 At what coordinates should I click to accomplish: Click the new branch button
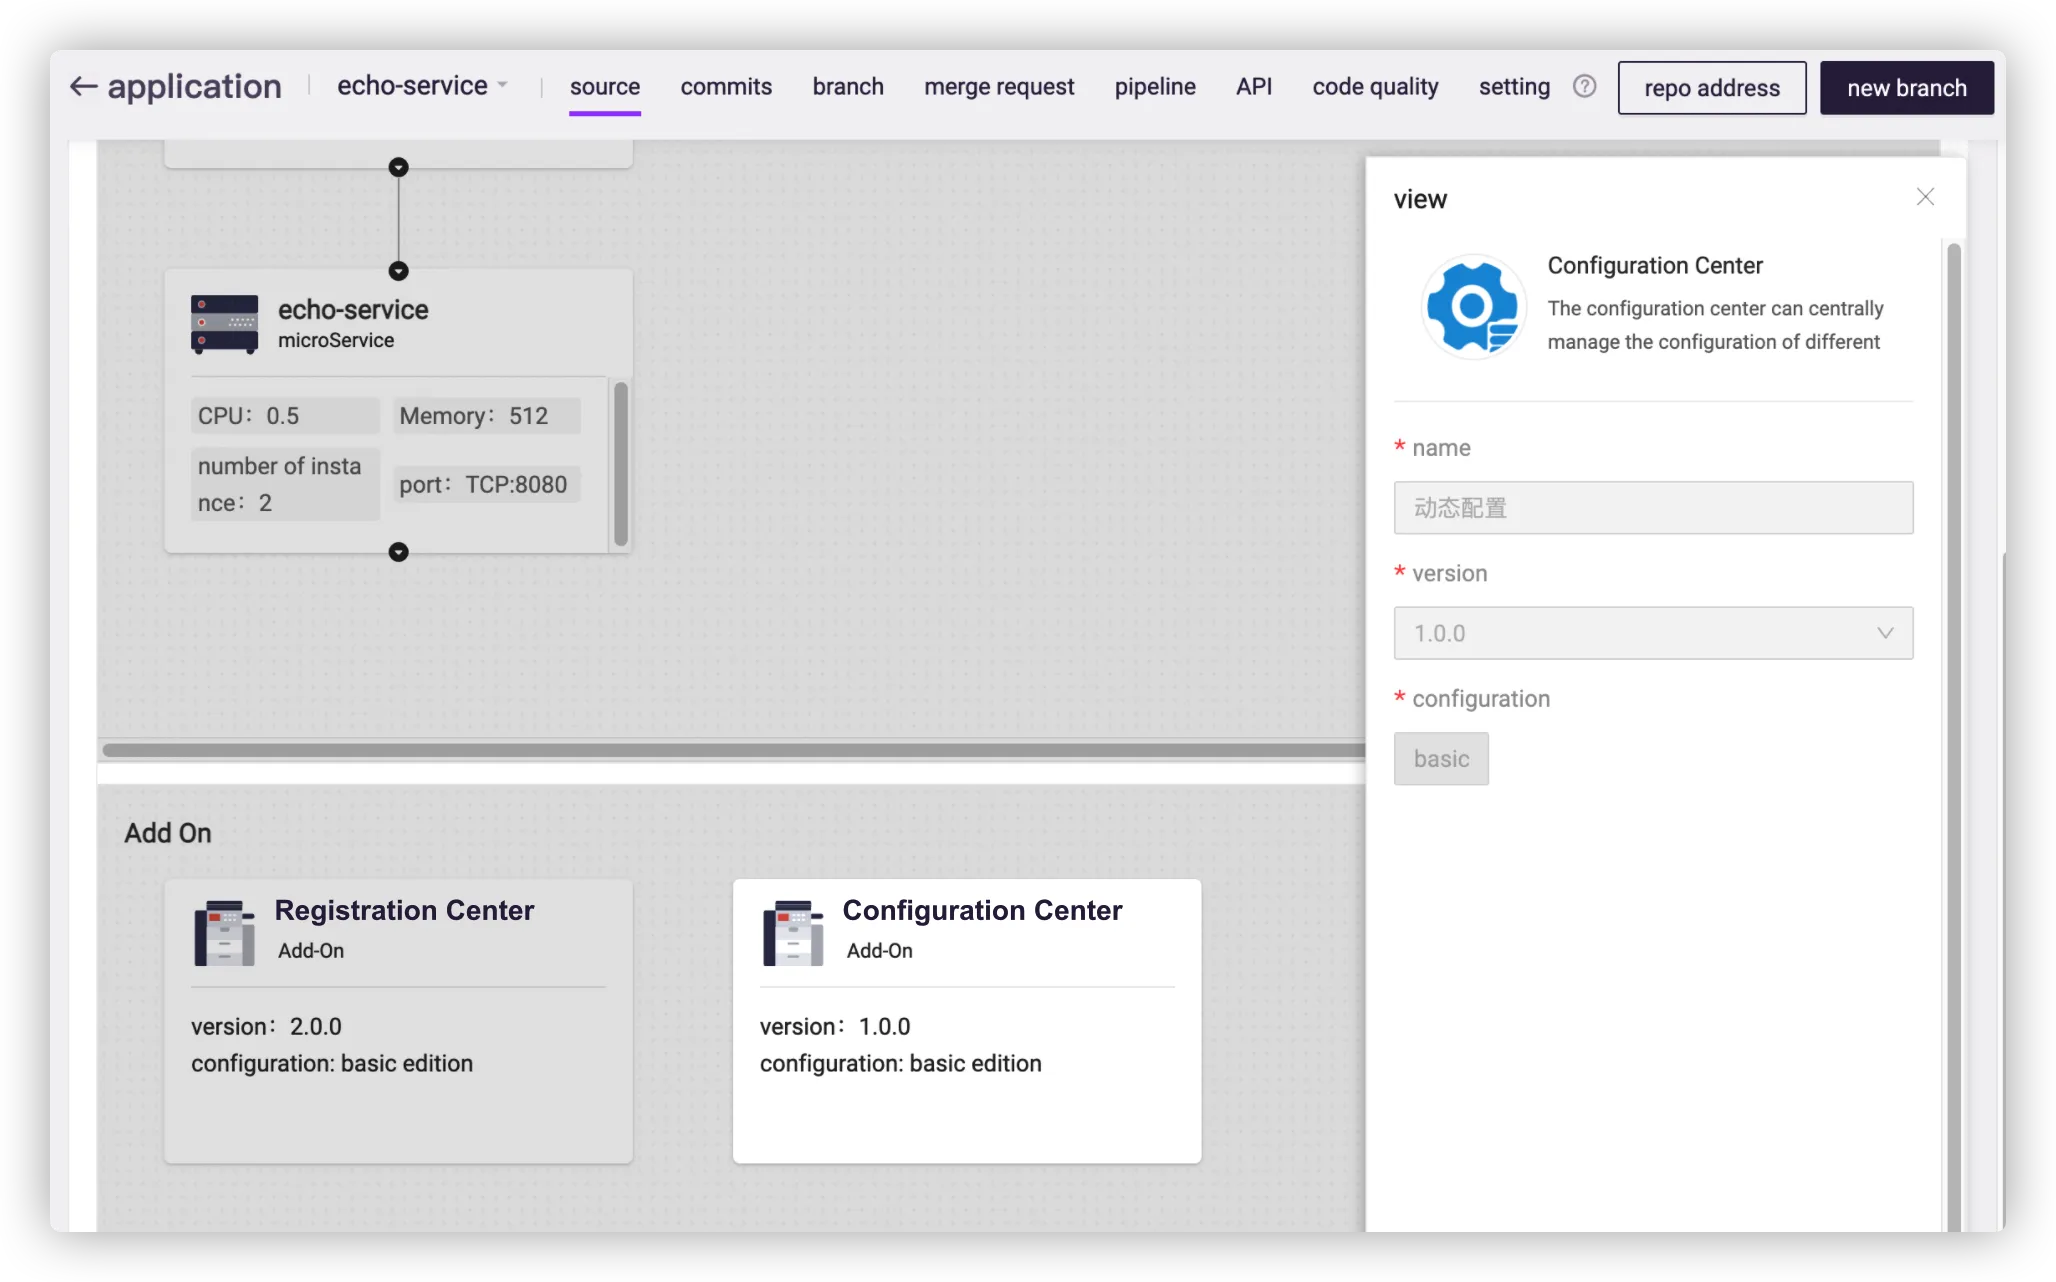(1906, 88)
